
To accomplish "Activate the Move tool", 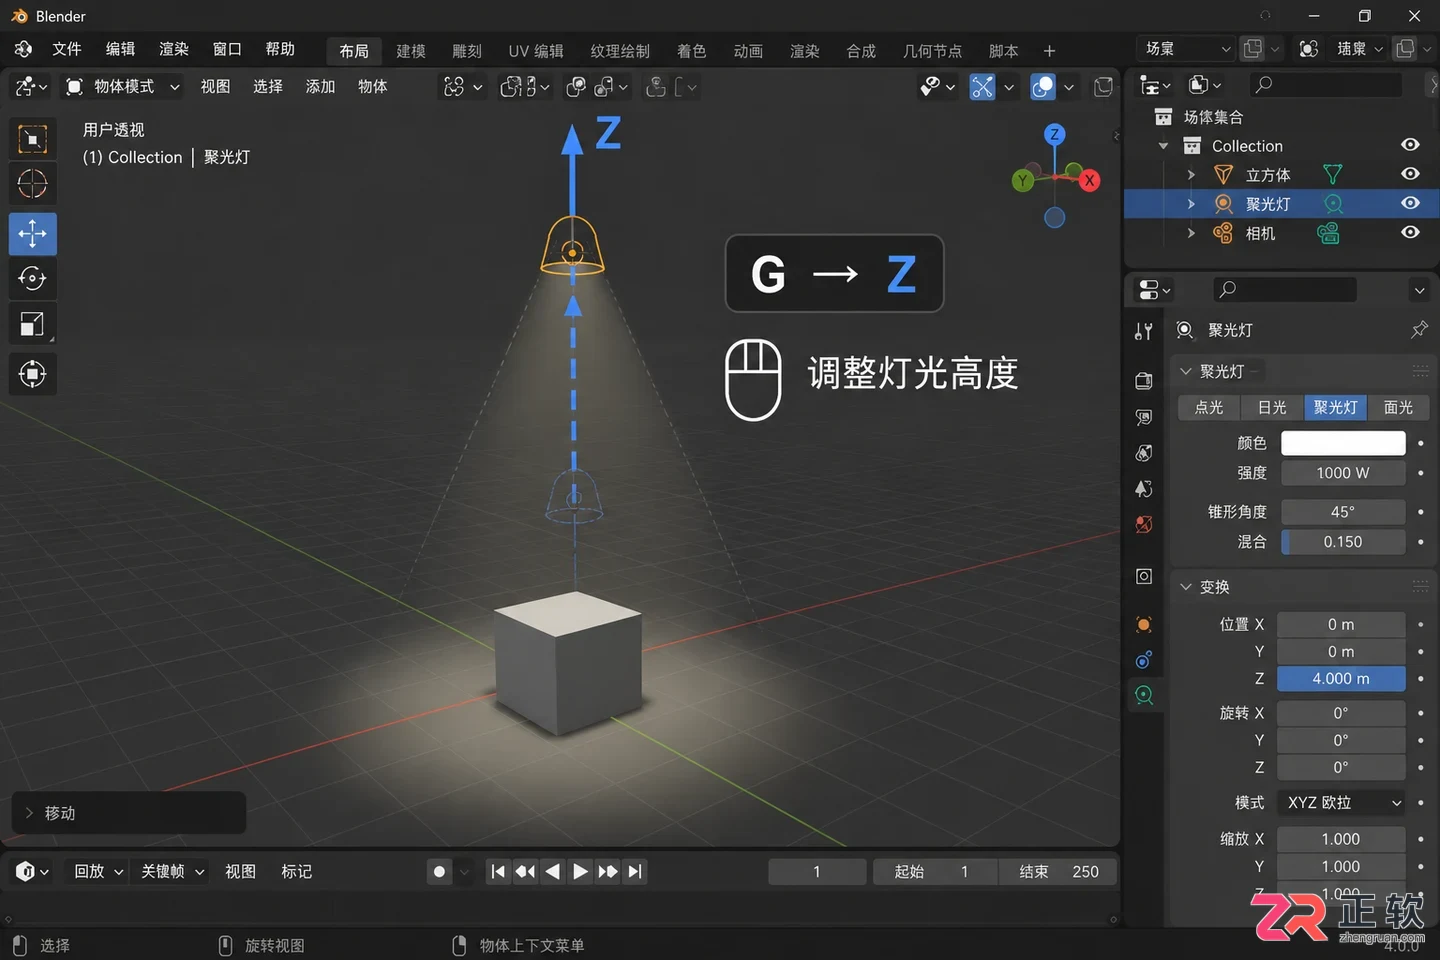I will click(x=32, y=234).
